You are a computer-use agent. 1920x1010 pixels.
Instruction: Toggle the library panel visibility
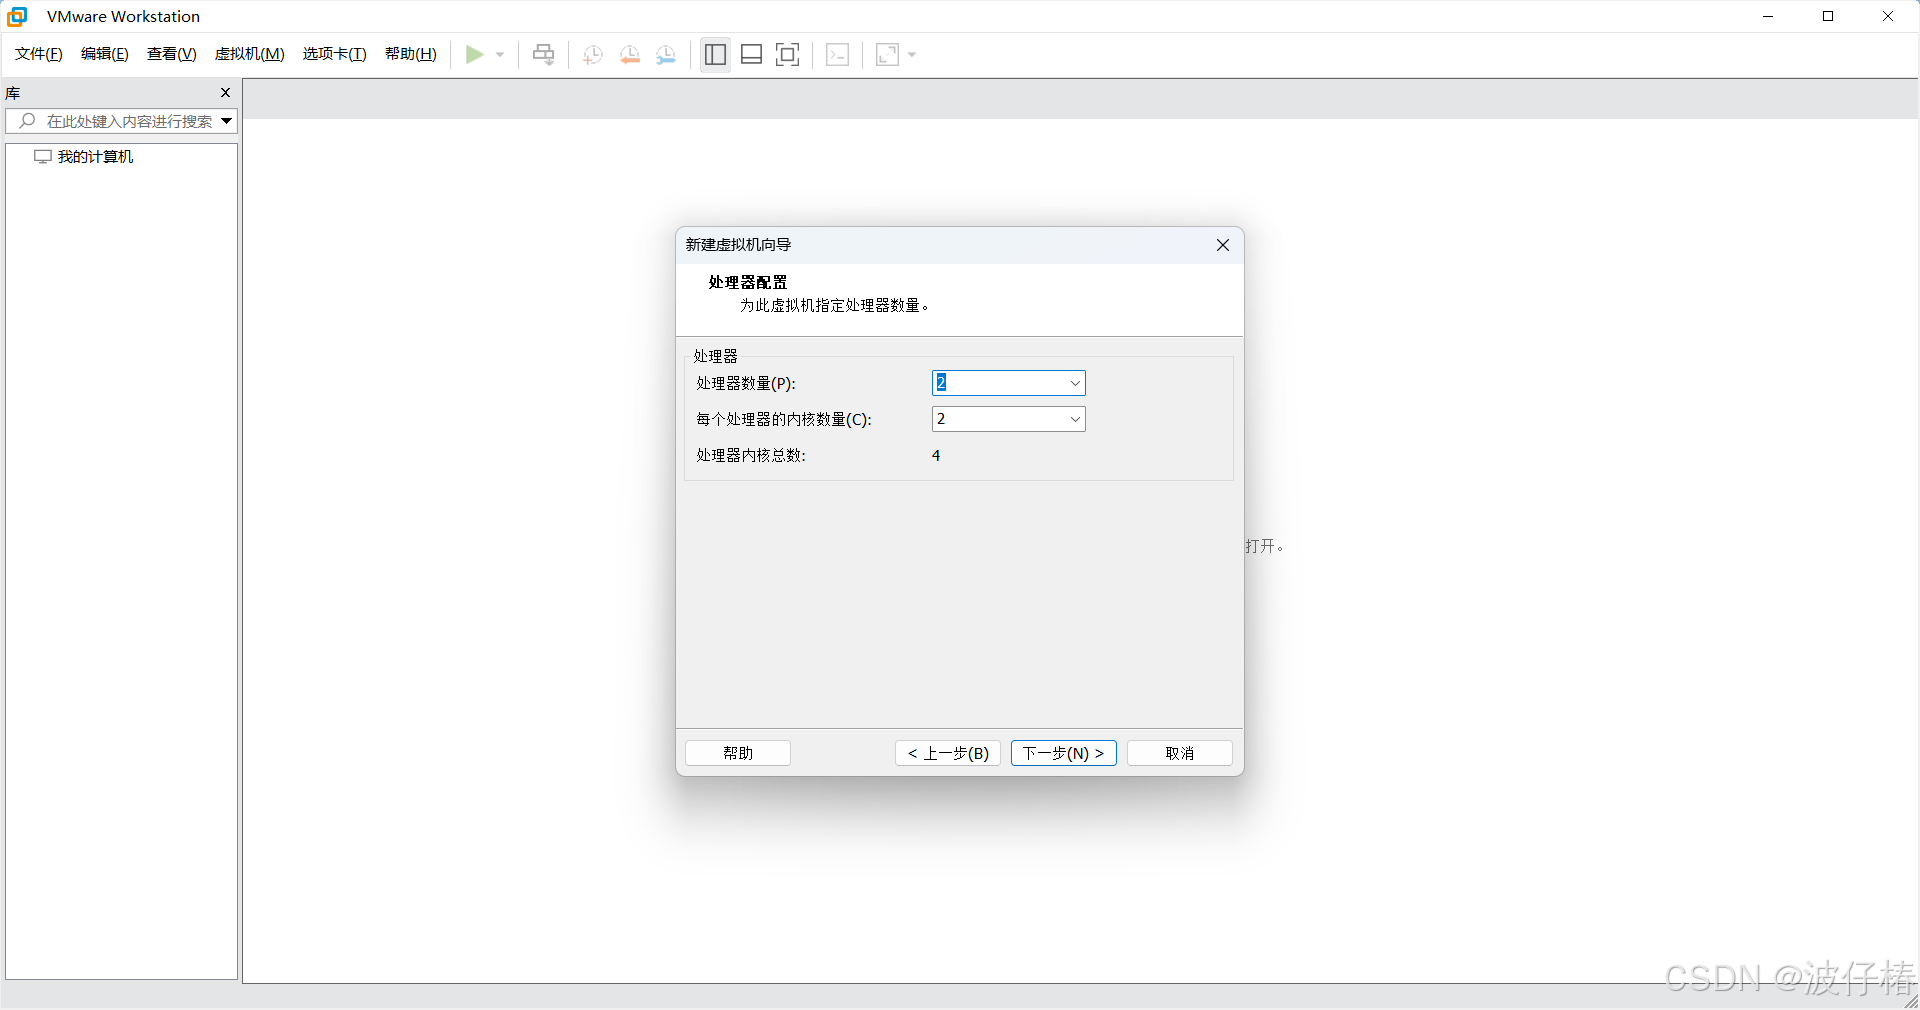tap(715, 55)
